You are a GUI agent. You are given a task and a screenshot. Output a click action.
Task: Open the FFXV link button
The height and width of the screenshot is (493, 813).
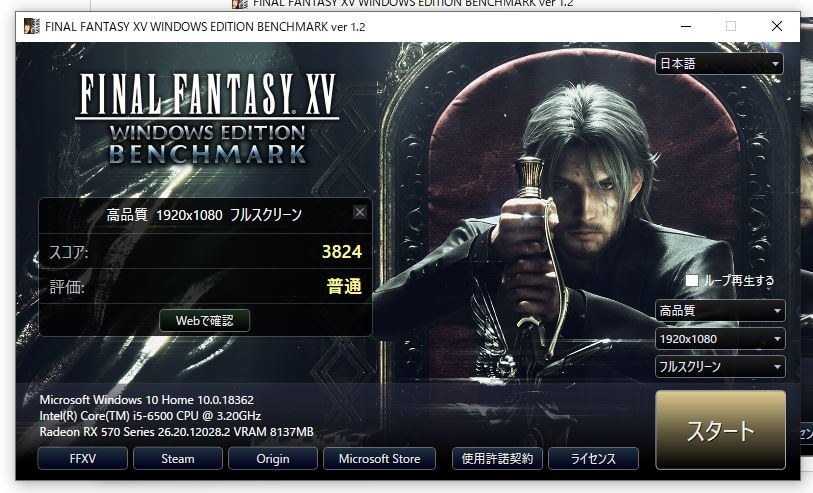click(x=82, y=459)
